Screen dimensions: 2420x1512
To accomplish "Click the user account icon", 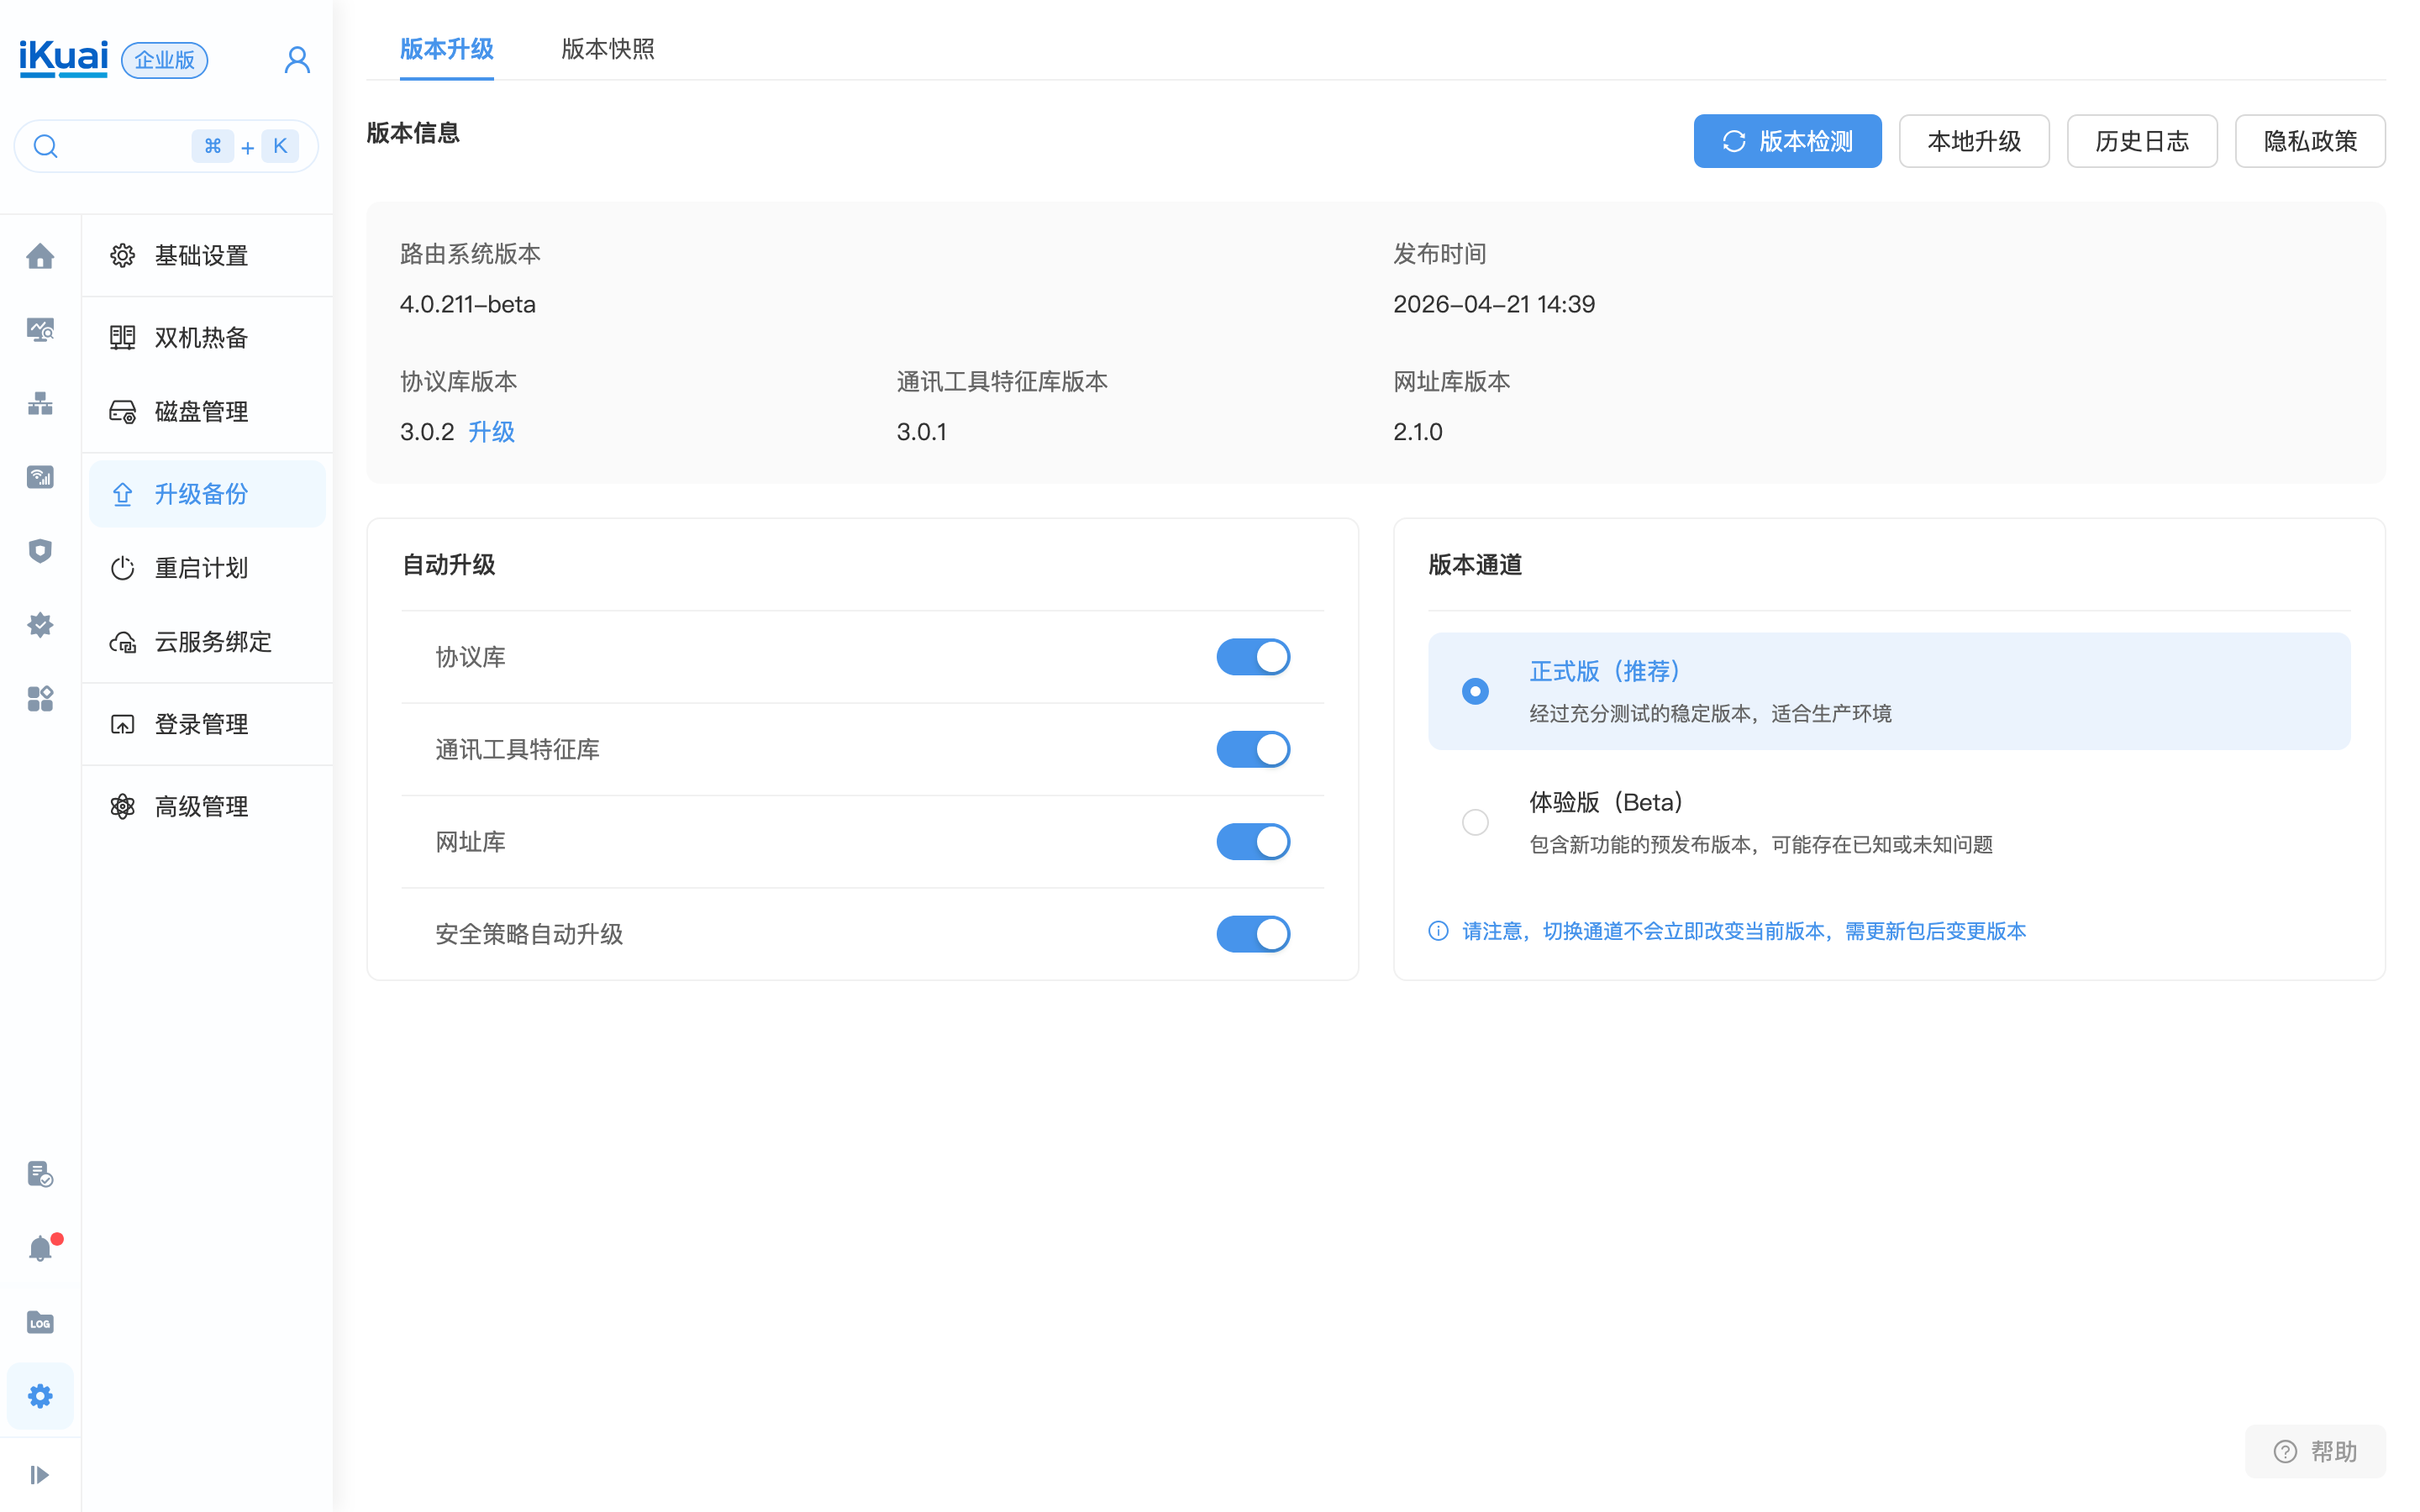I will tap(297, 60).
